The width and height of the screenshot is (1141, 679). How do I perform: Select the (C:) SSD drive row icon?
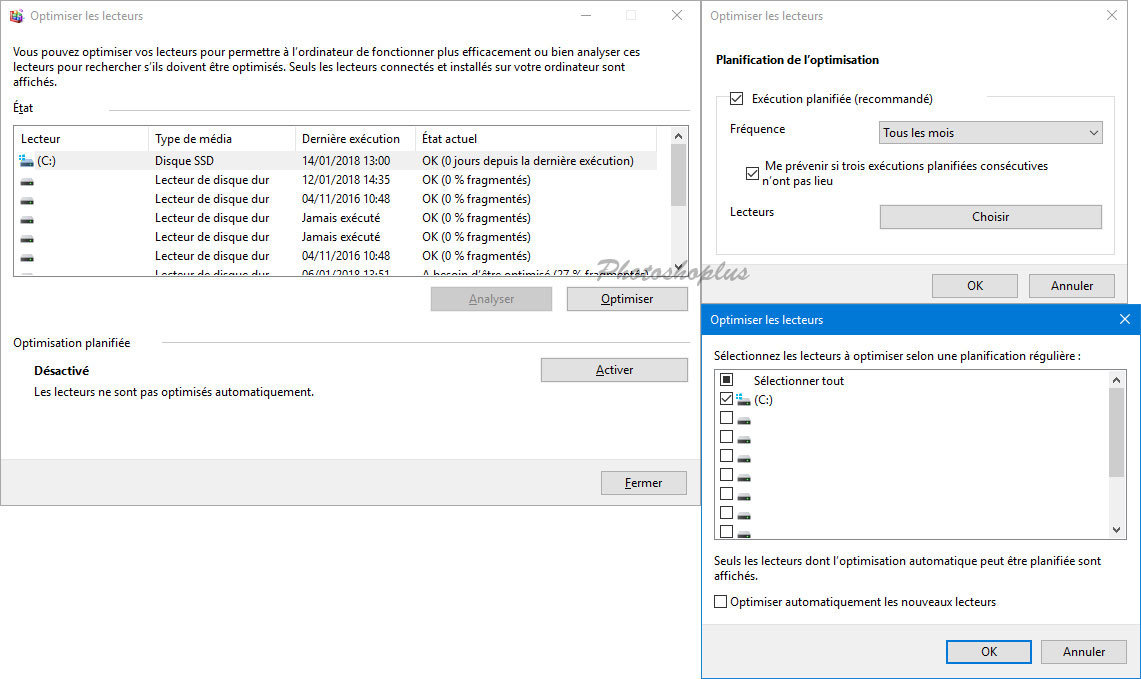(27, 161)
